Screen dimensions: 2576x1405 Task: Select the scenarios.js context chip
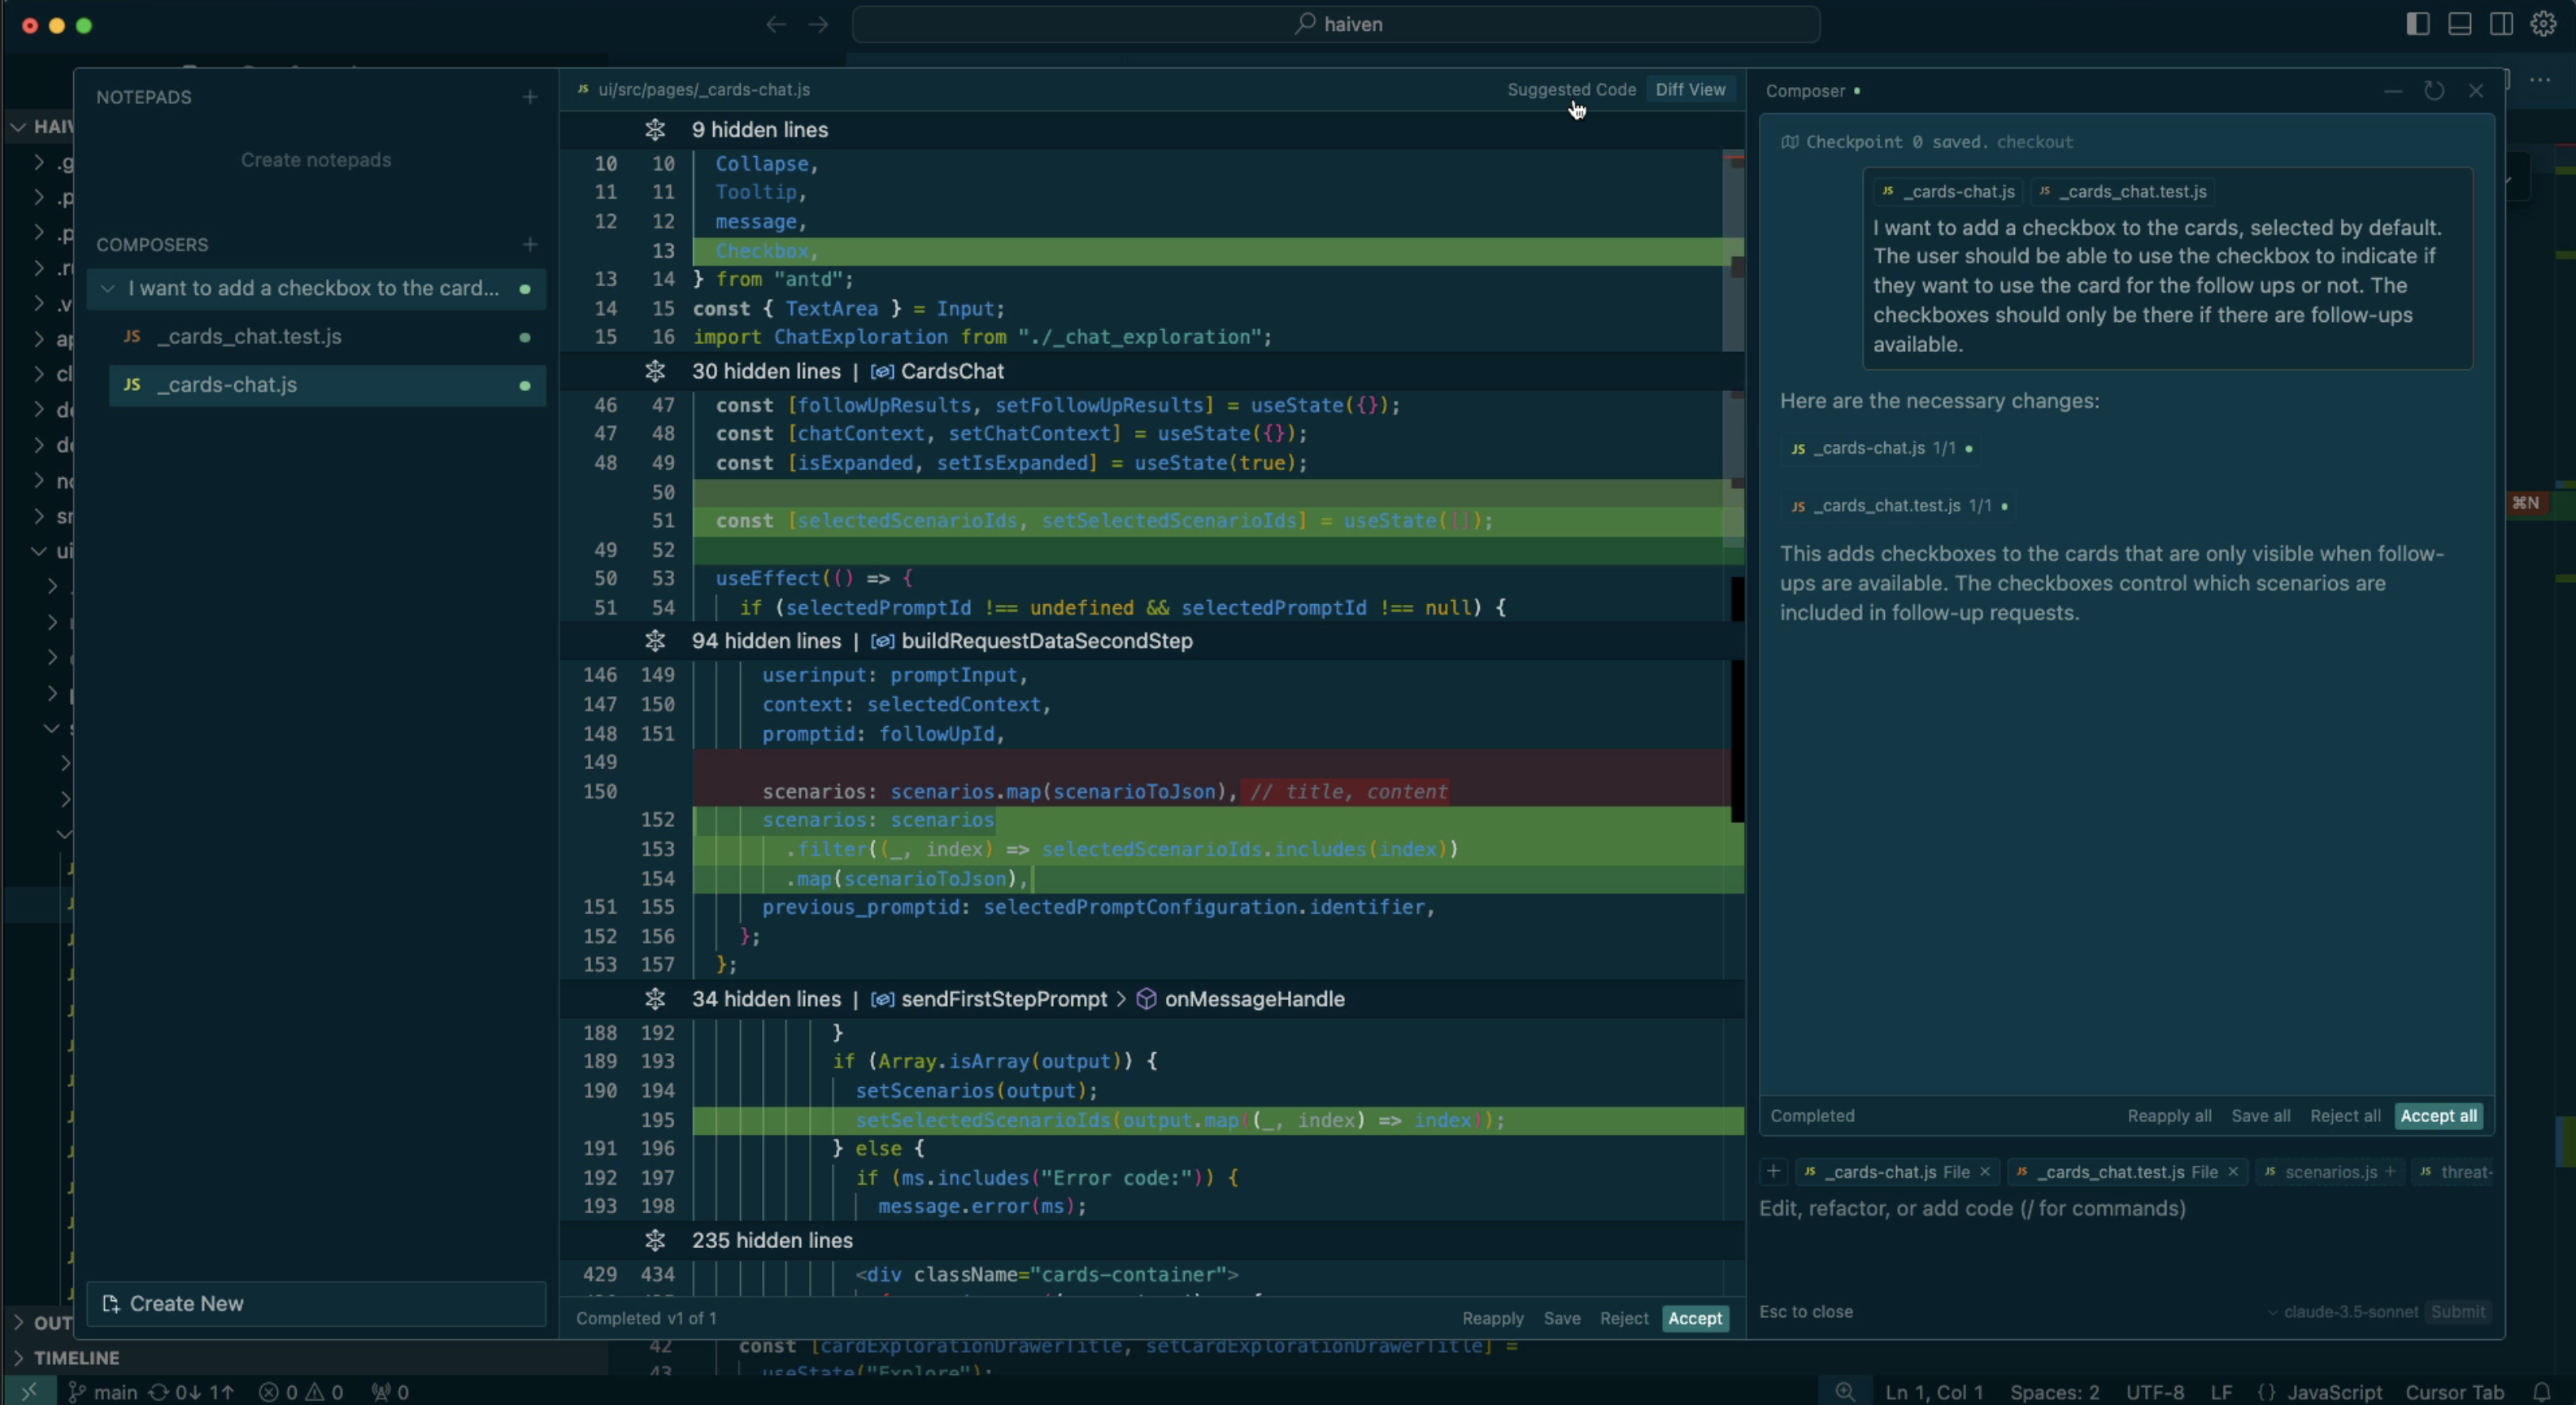tap(2329, 1172)
